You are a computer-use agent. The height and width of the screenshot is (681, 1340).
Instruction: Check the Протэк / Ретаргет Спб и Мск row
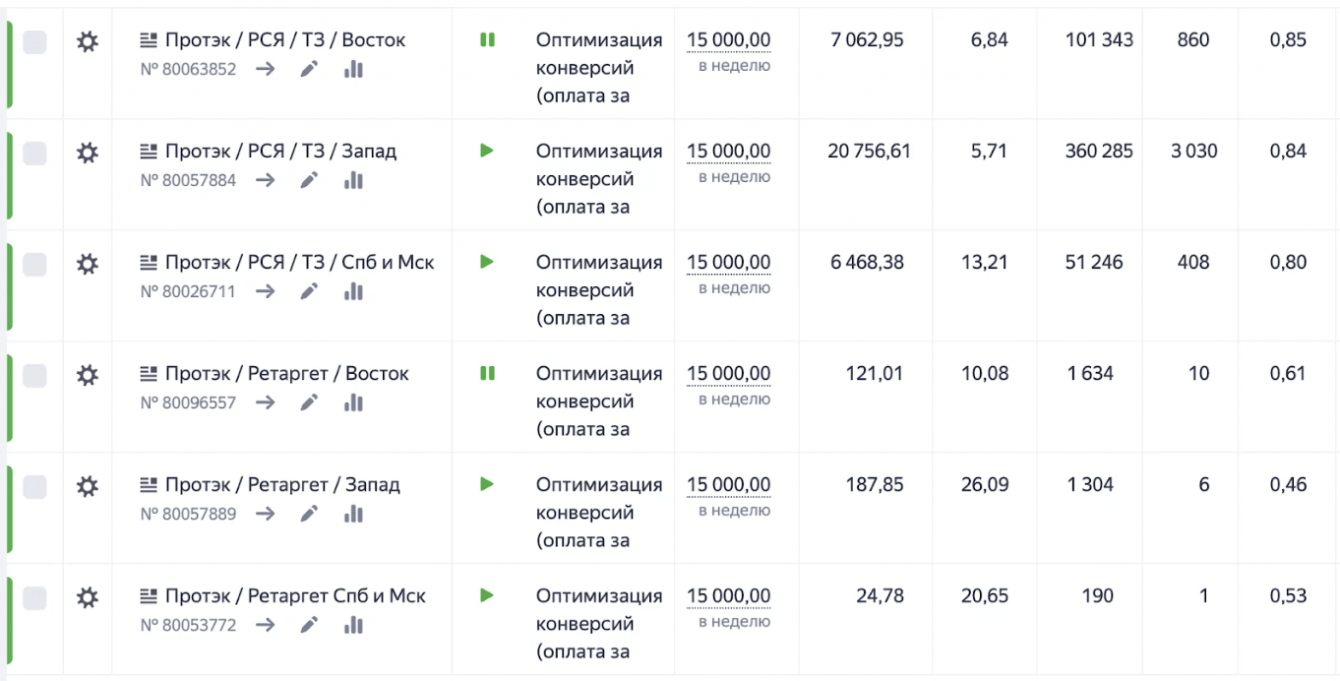coord(35,597)
